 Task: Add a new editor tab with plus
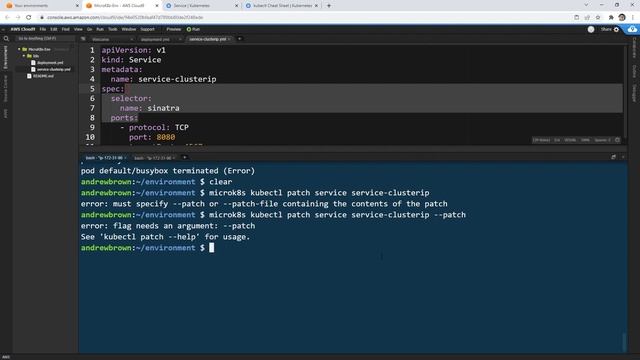(x=240, y=39)
